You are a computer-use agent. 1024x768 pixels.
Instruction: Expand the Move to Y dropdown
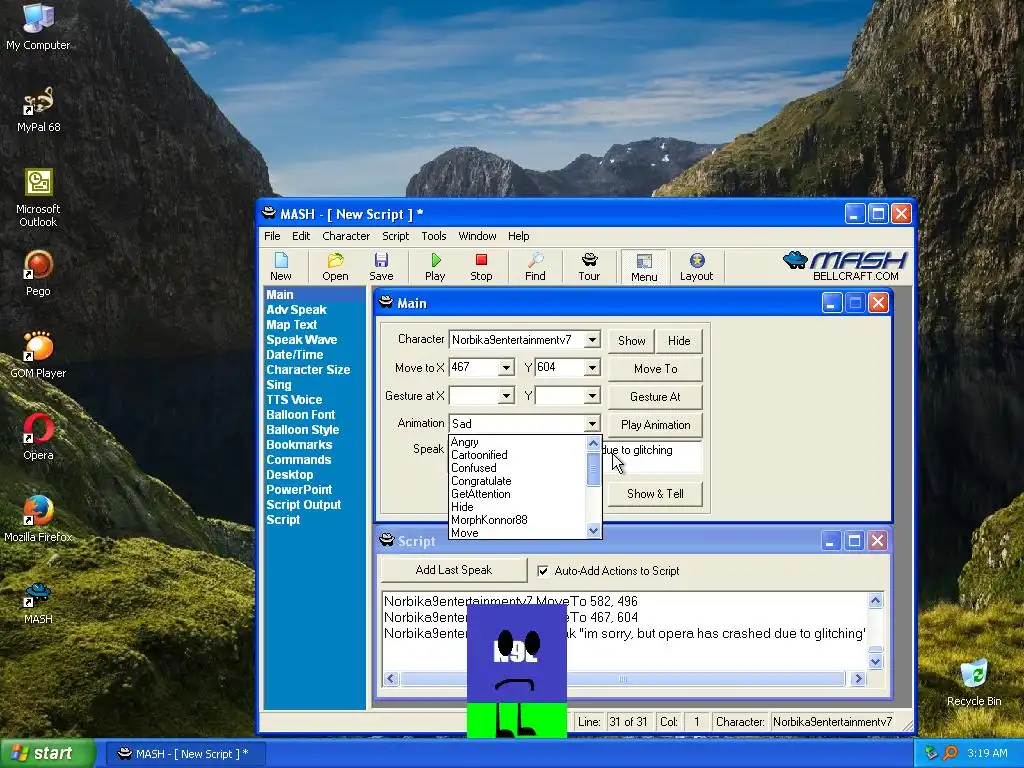[x=592, y=368]
